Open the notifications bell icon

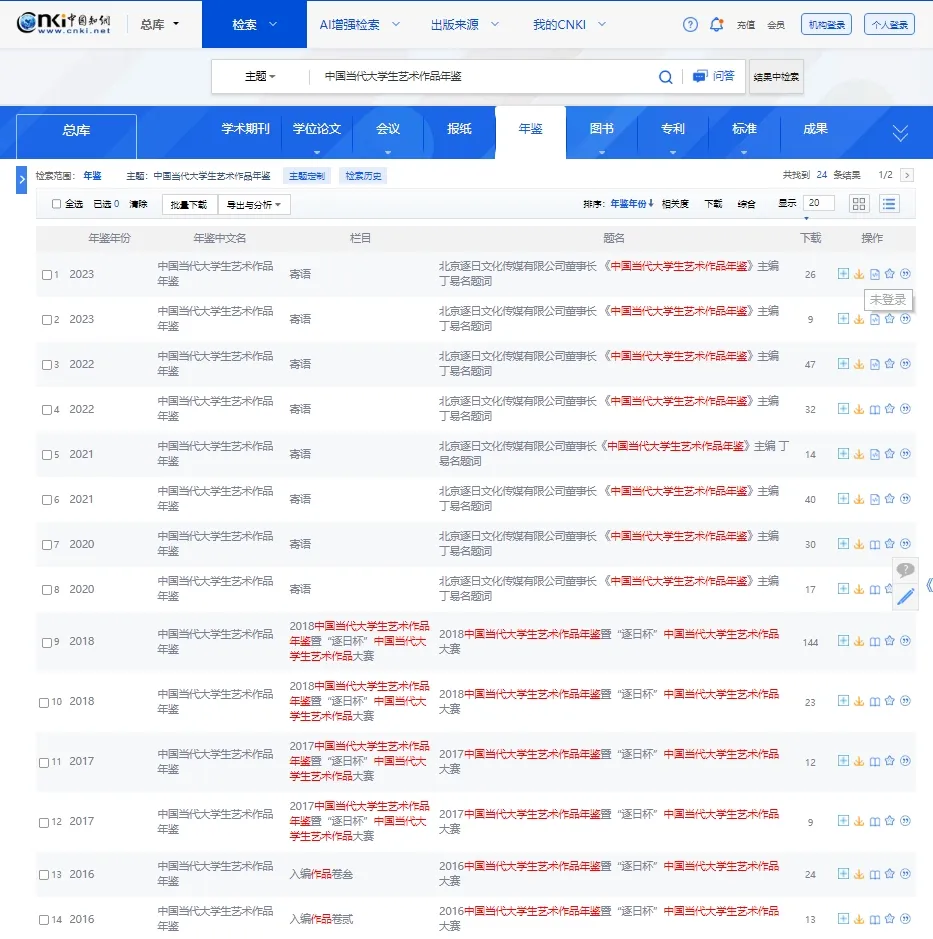tap(716, 25)
